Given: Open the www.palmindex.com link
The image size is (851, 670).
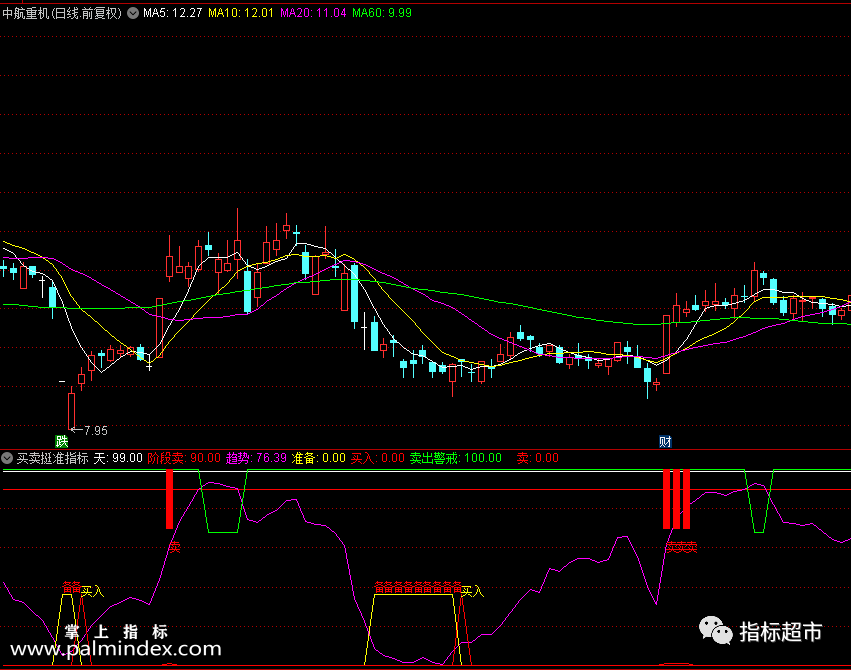Looking at the screenshot, I should pyautogui.click(x=116, y=649).
